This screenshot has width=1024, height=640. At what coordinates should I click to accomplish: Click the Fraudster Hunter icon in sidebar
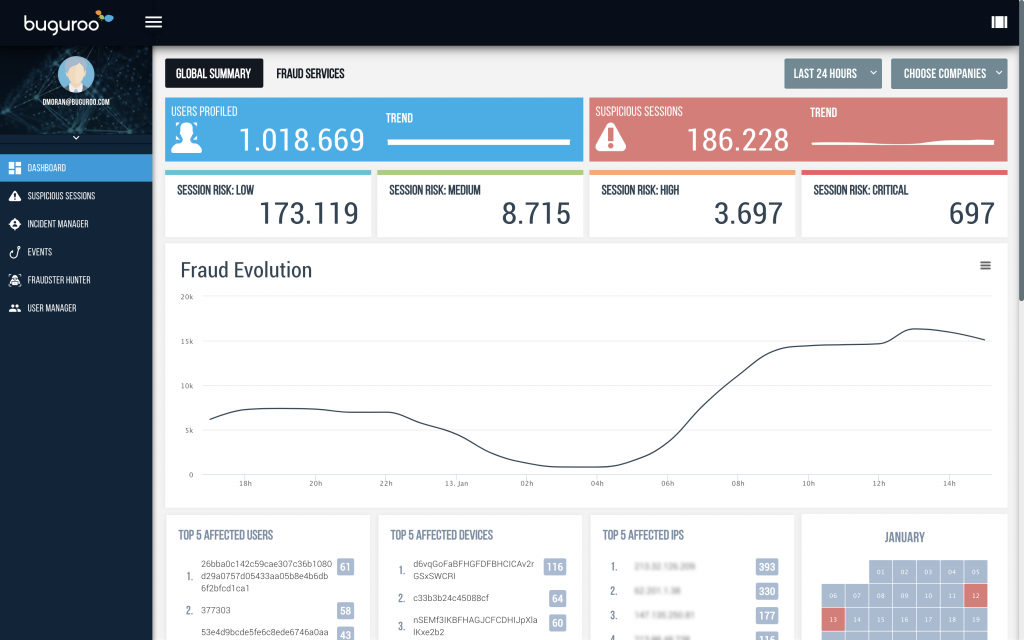[14, 280]
